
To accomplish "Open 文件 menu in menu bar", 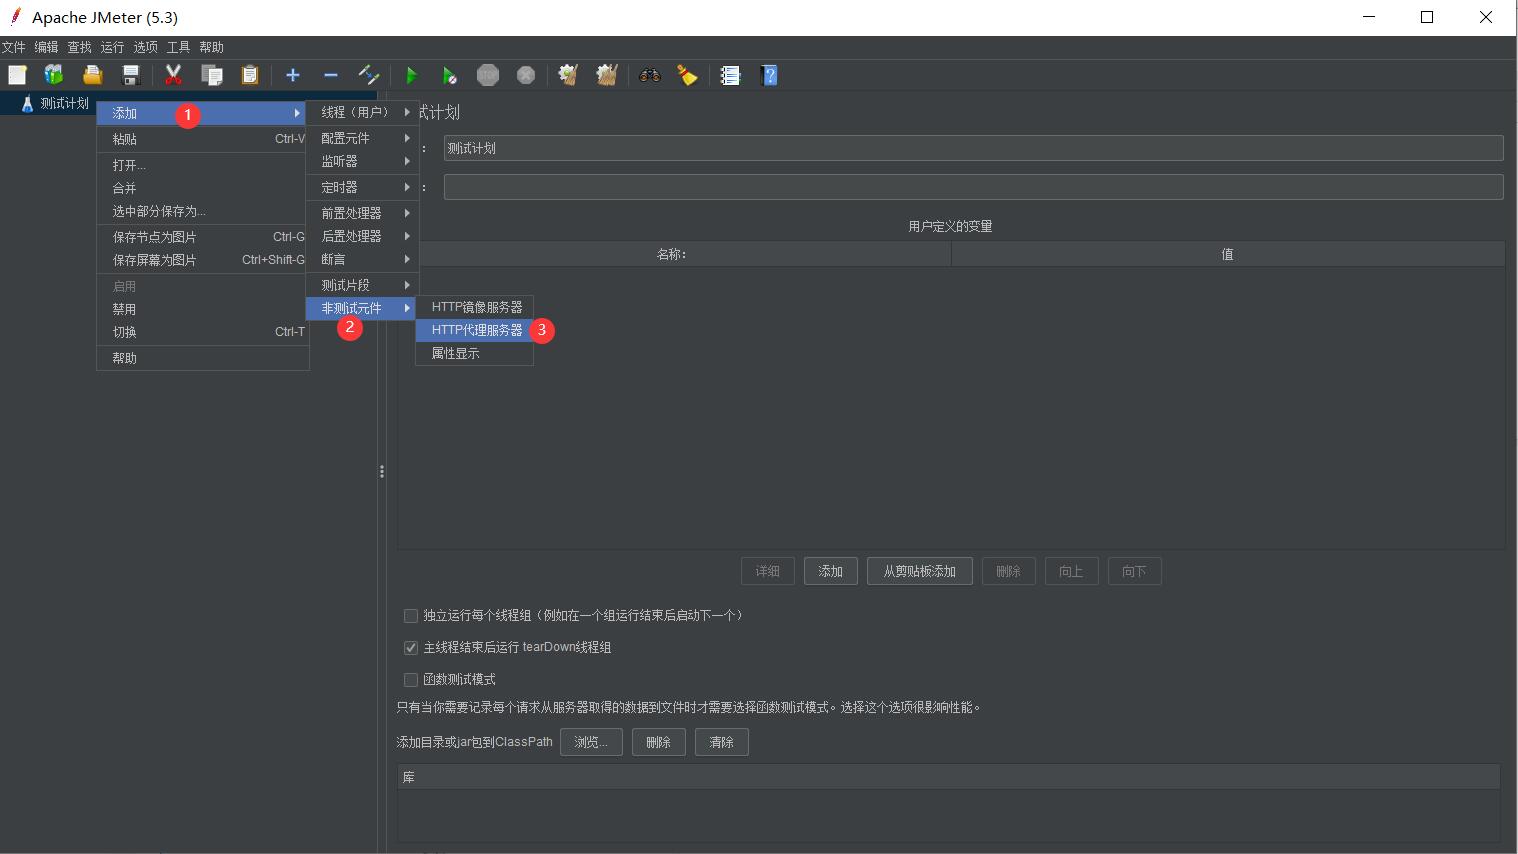I will (14, 47).
